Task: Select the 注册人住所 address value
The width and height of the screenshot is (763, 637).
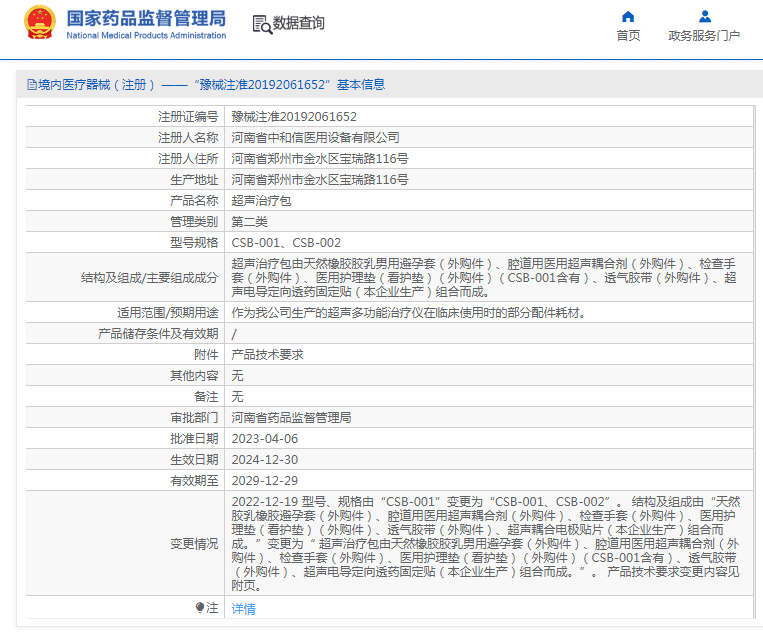Action: pos(320,159)
